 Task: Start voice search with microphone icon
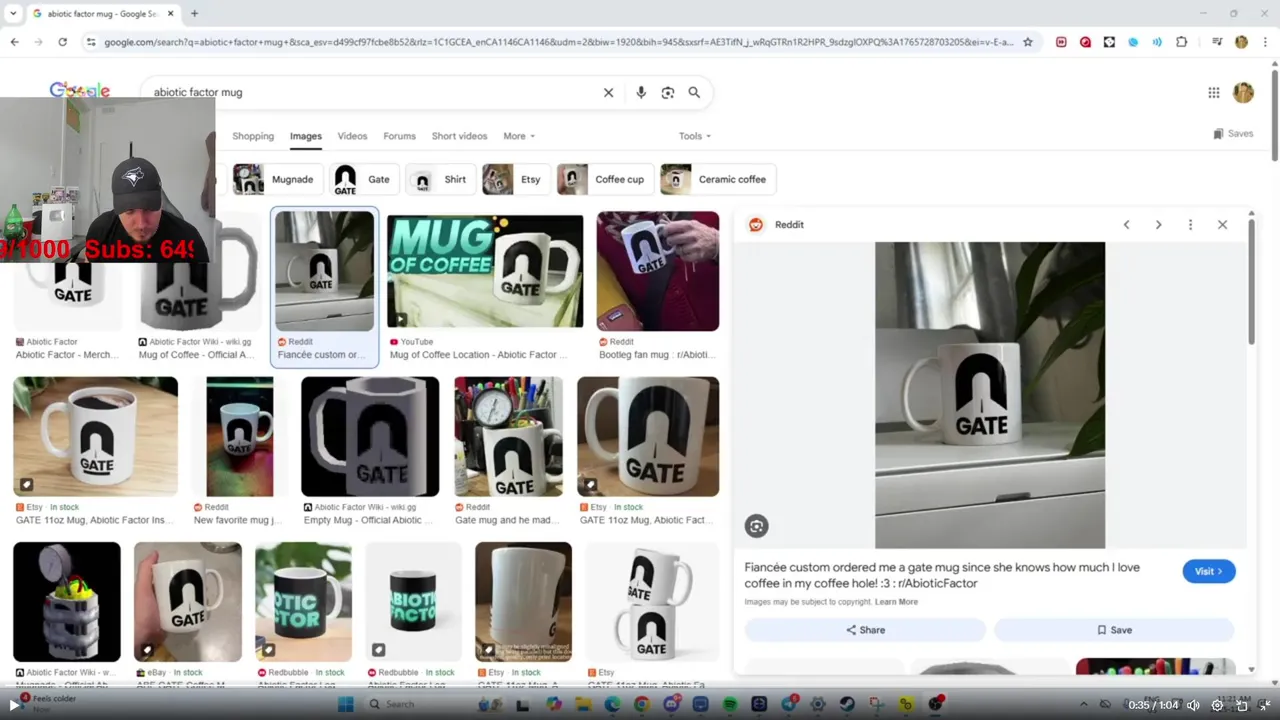641,92
